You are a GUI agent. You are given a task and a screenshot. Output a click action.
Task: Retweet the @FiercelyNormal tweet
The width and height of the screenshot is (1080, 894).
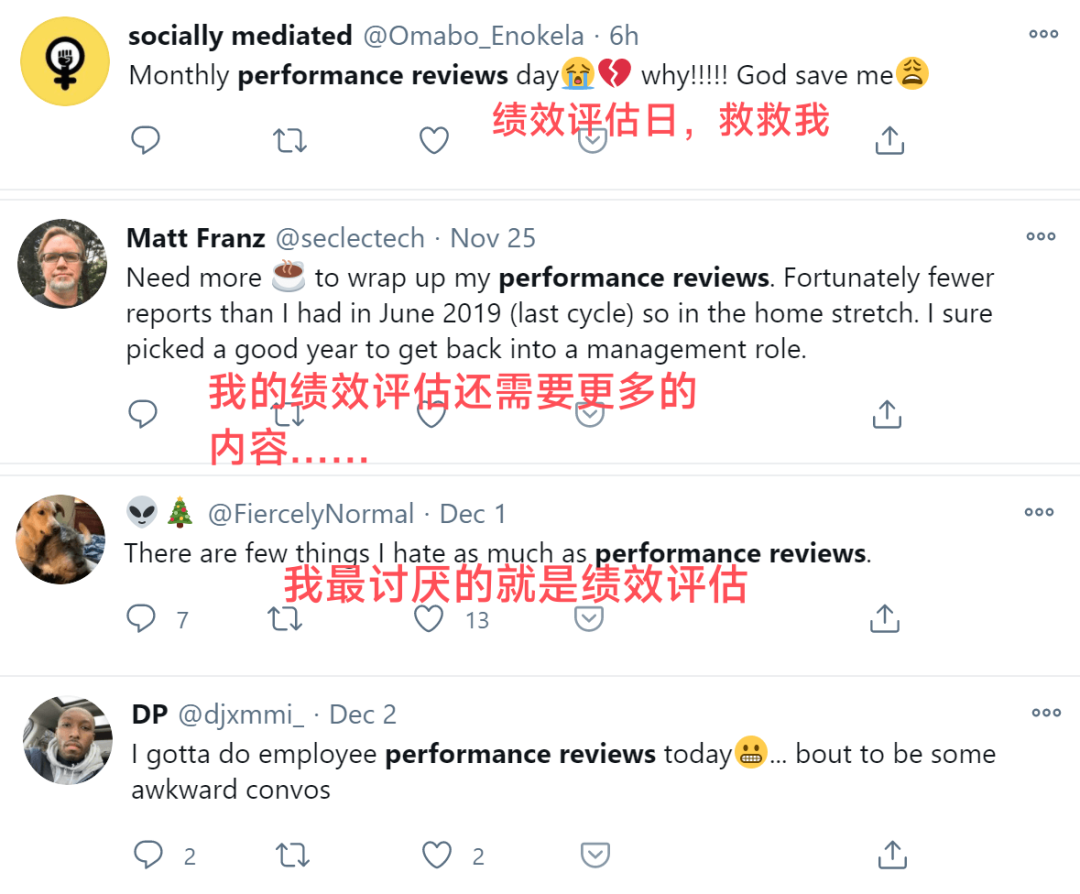point(284,618)
